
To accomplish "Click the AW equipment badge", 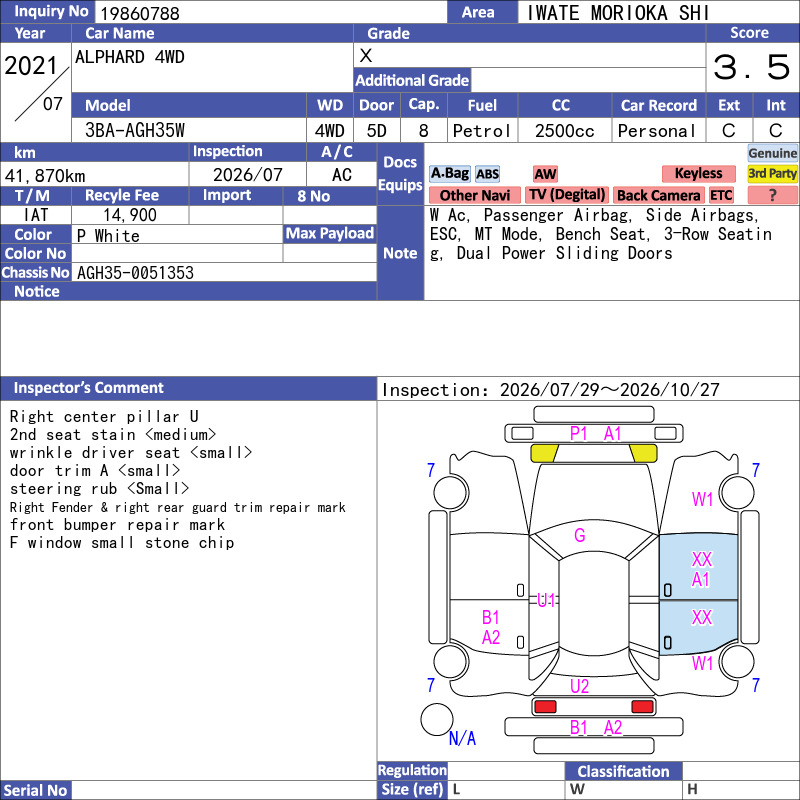I will [545, 174].
